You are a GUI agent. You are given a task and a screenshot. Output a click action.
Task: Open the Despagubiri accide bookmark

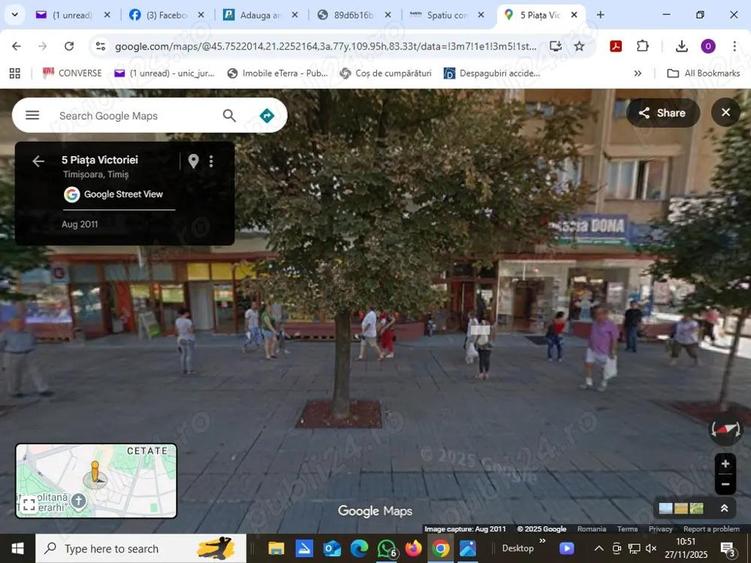492,73
